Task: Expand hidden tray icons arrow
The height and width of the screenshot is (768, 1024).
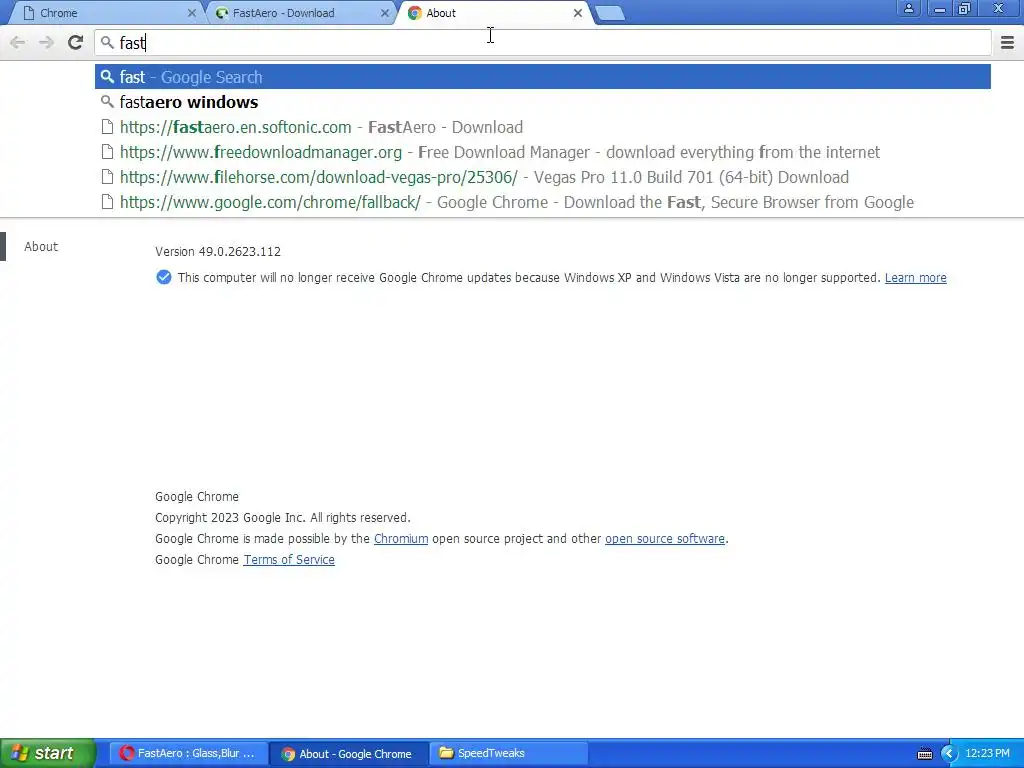Action: click(949, 754)
